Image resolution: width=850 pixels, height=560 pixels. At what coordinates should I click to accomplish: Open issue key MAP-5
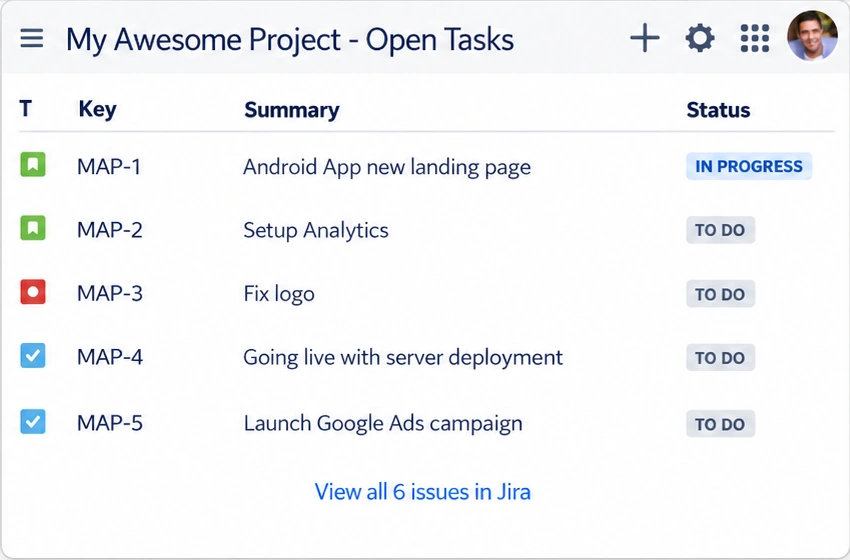110,423
